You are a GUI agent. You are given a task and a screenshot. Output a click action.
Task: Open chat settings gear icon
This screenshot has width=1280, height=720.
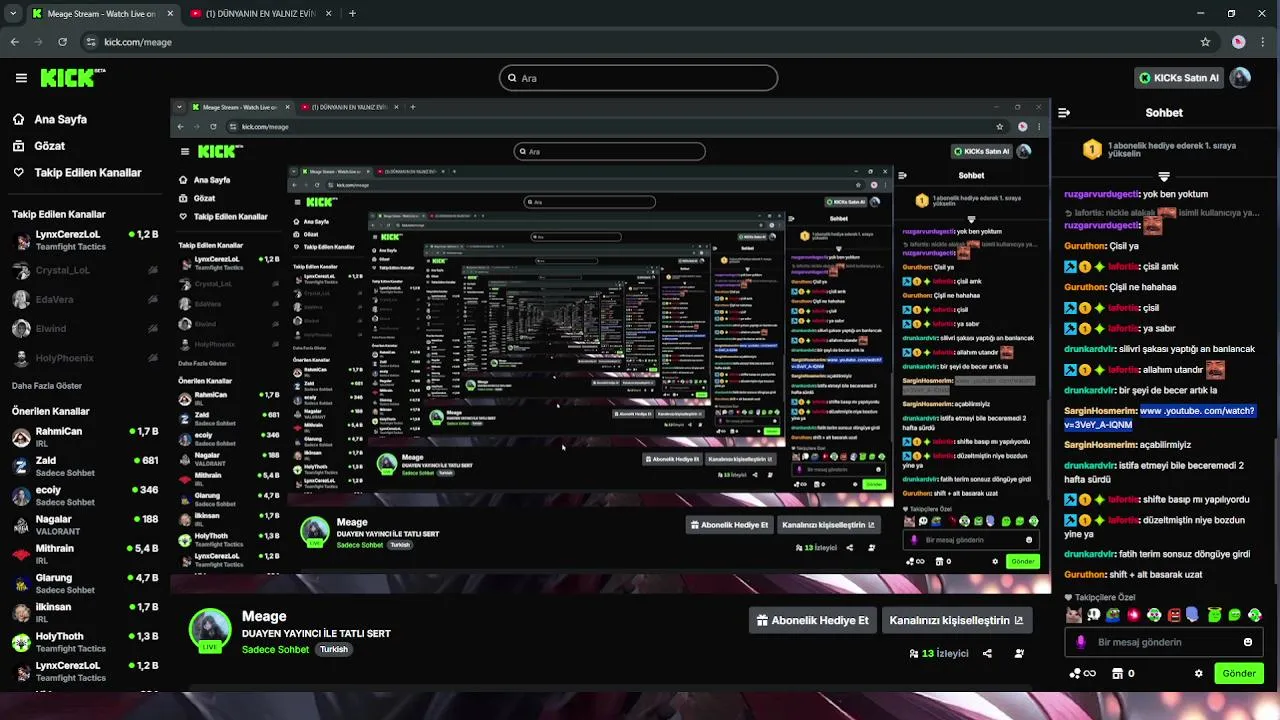[x=1198, y=673]
